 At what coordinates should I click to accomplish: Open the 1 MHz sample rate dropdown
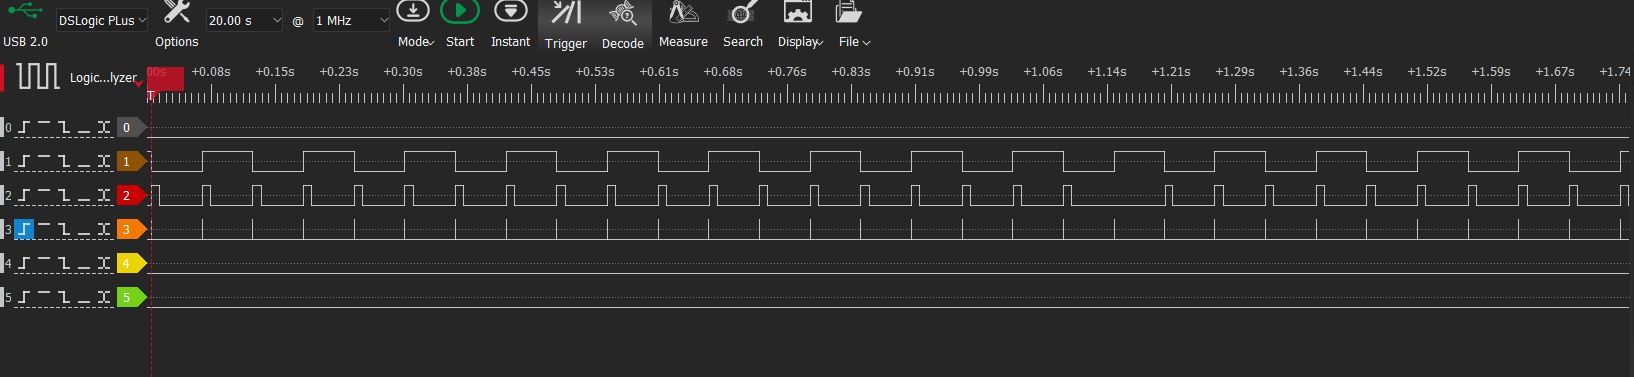pos(351,20)
